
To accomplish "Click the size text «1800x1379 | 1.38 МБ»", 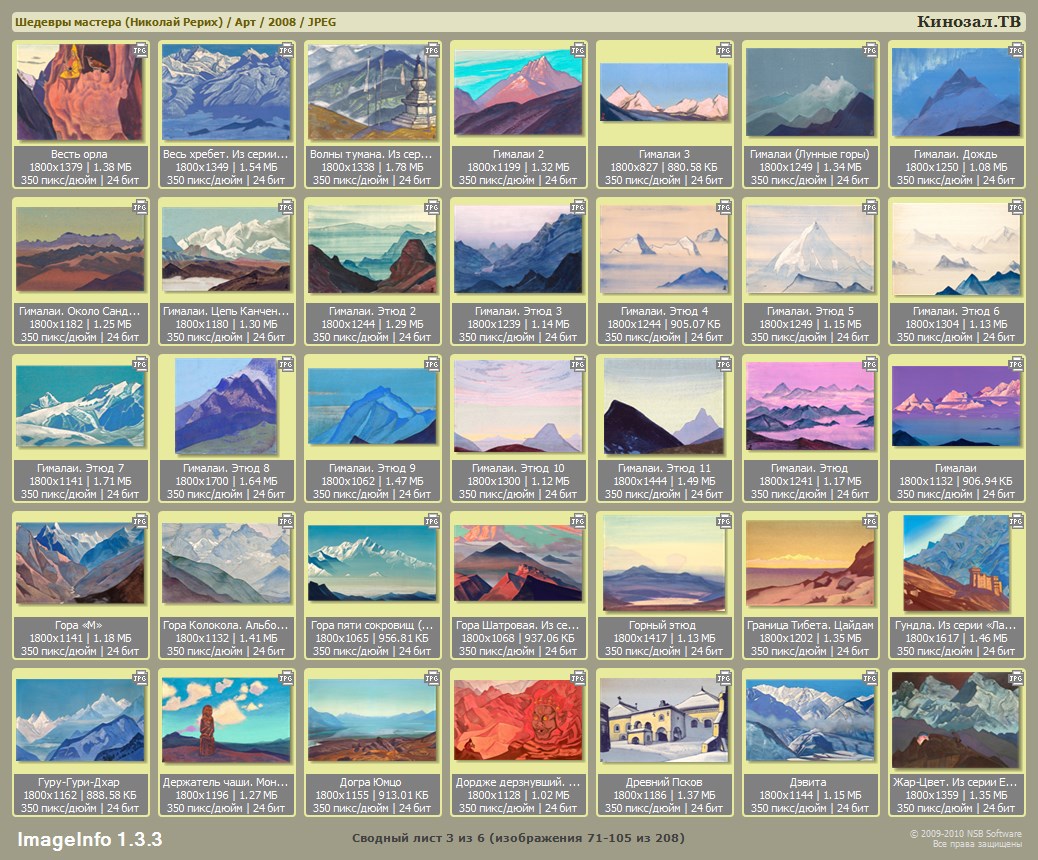I will [79, 167].
